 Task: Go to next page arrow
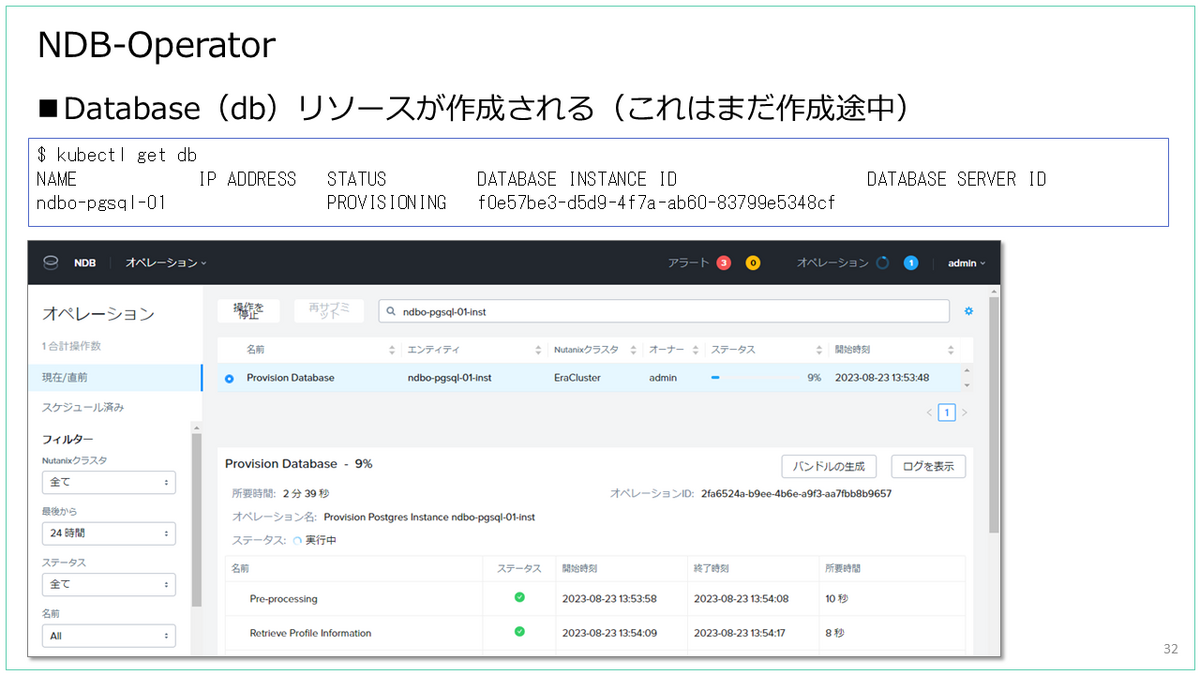[964, 412]
